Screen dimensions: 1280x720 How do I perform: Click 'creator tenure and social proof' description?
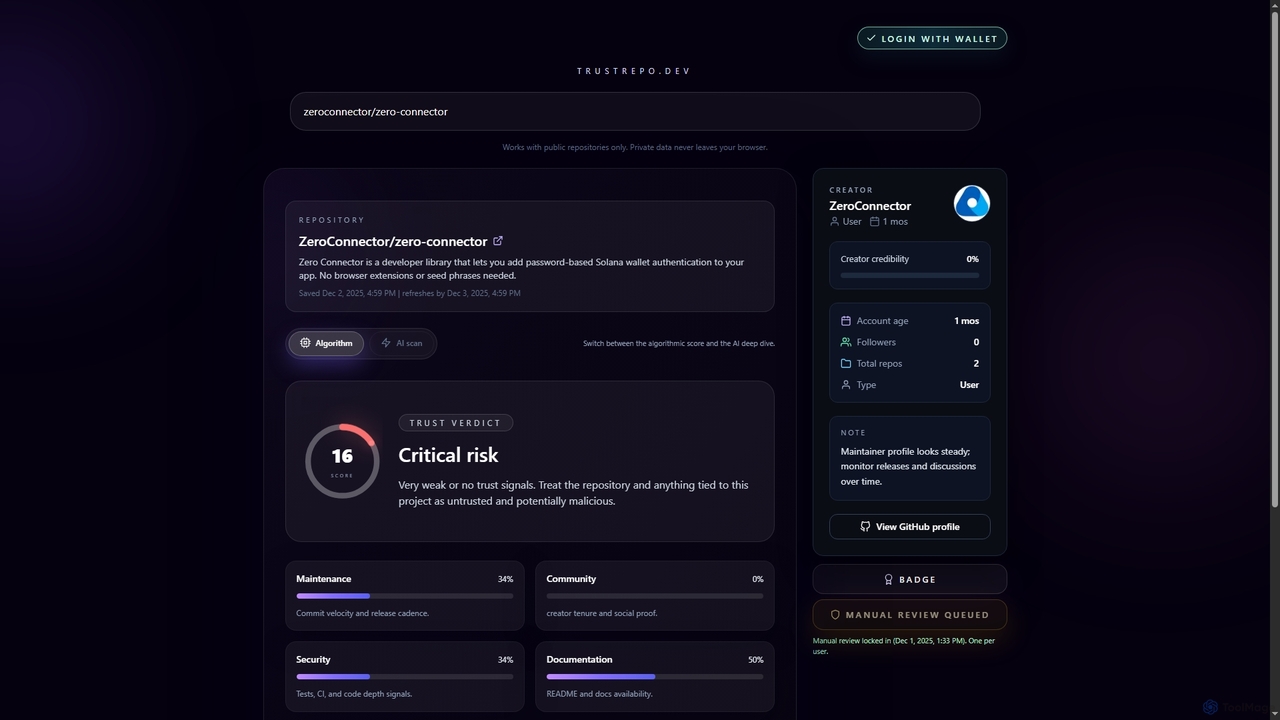tap(602, 613)
